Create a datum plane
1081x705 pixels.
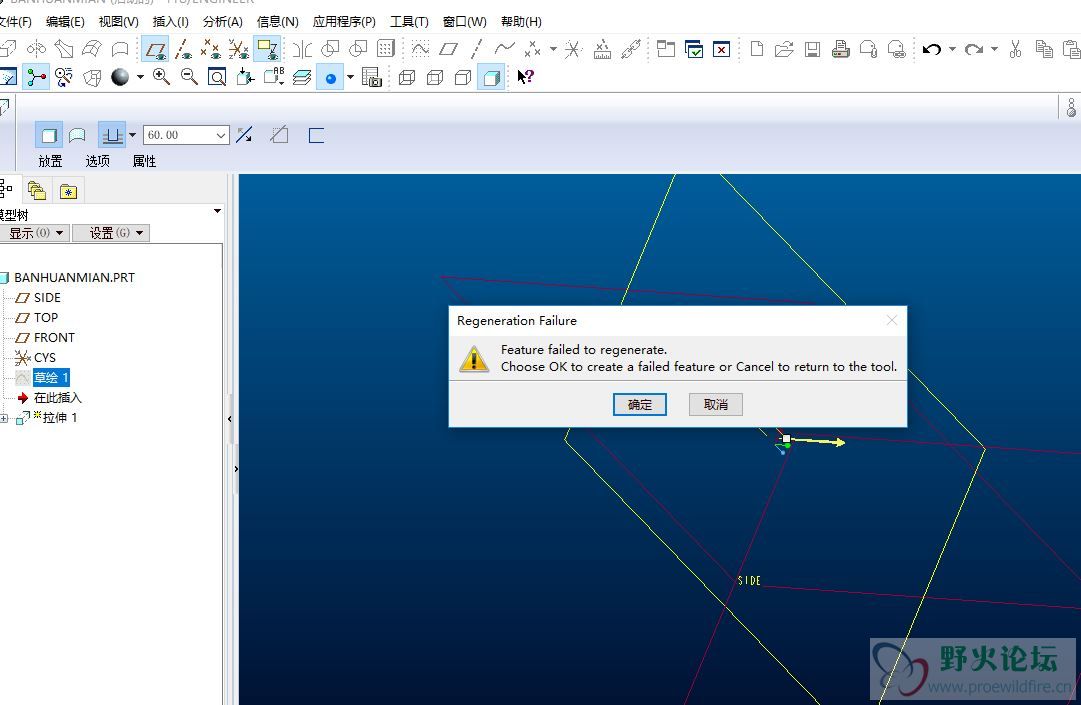coord(448,49)
